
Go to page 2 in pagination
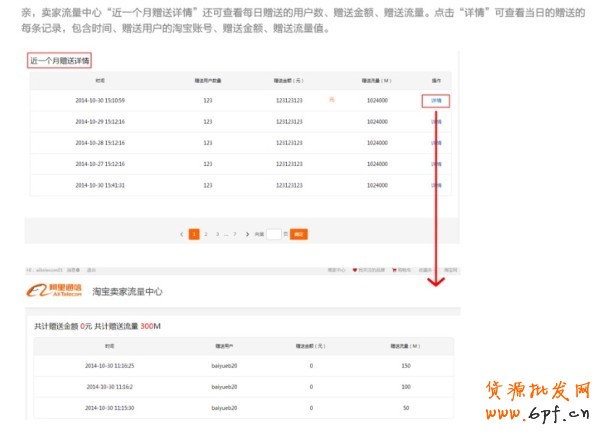click(x=206, y=233)
